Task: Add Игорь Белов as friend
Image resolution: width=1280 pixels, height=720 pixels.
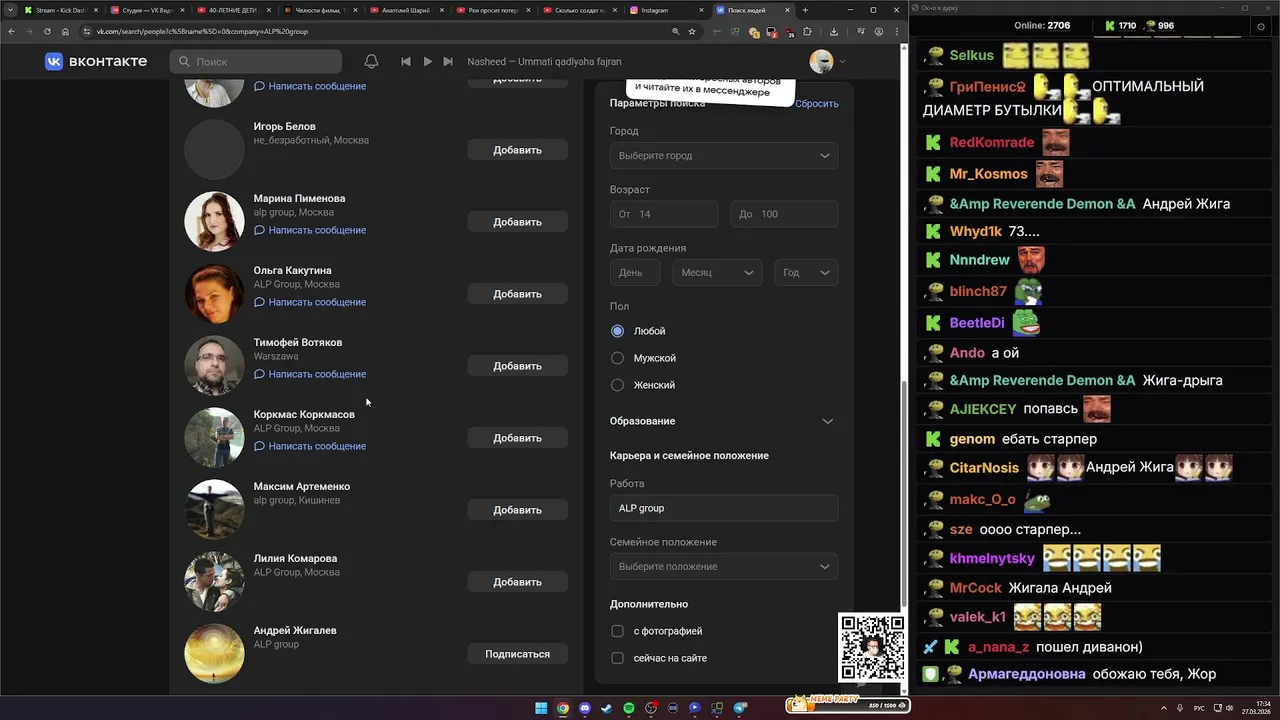Action: [517, 150]
